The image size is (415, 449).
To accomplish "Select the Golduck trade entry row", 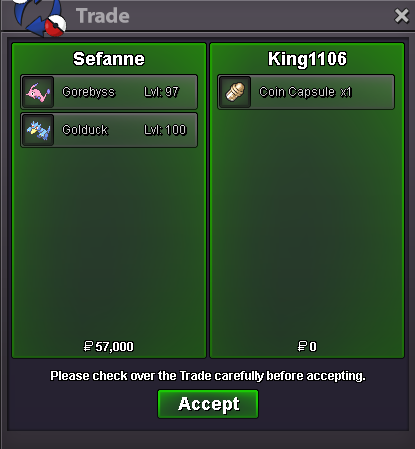I will pyautogui.click(x=109, y=130).
